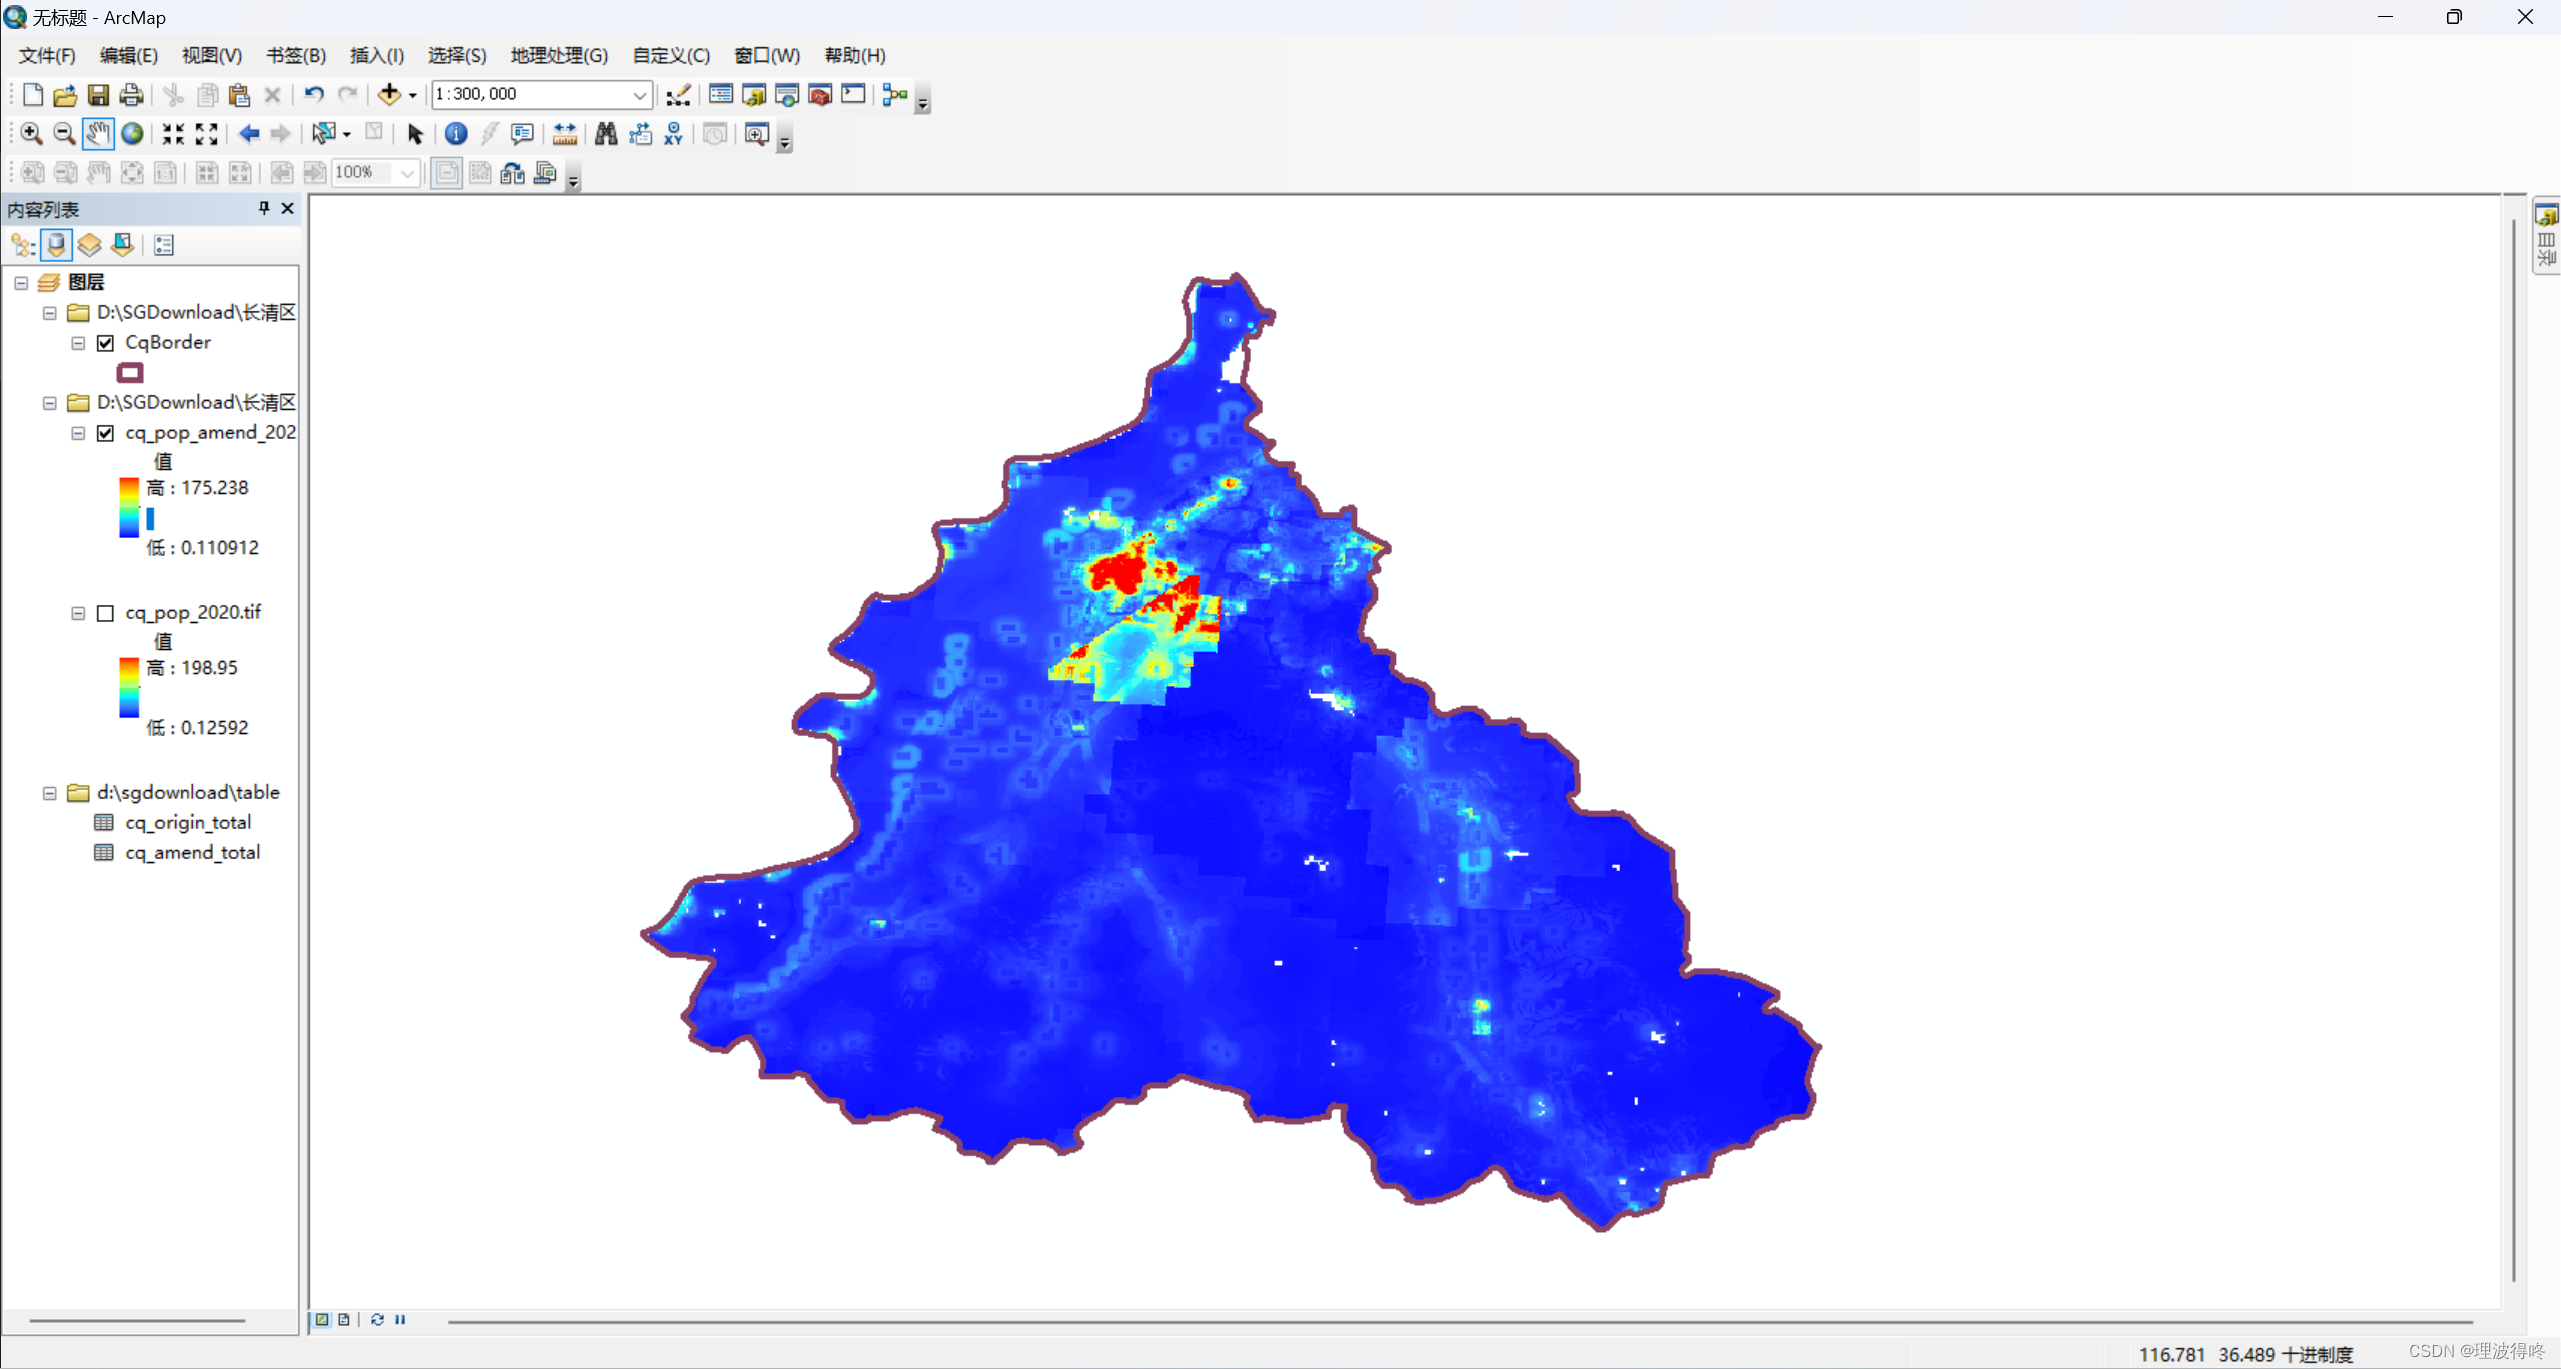Click the Full Extent globe icon
Image resolution: width=2561 pixels, height=1369 pixels.
click(132, 134)
